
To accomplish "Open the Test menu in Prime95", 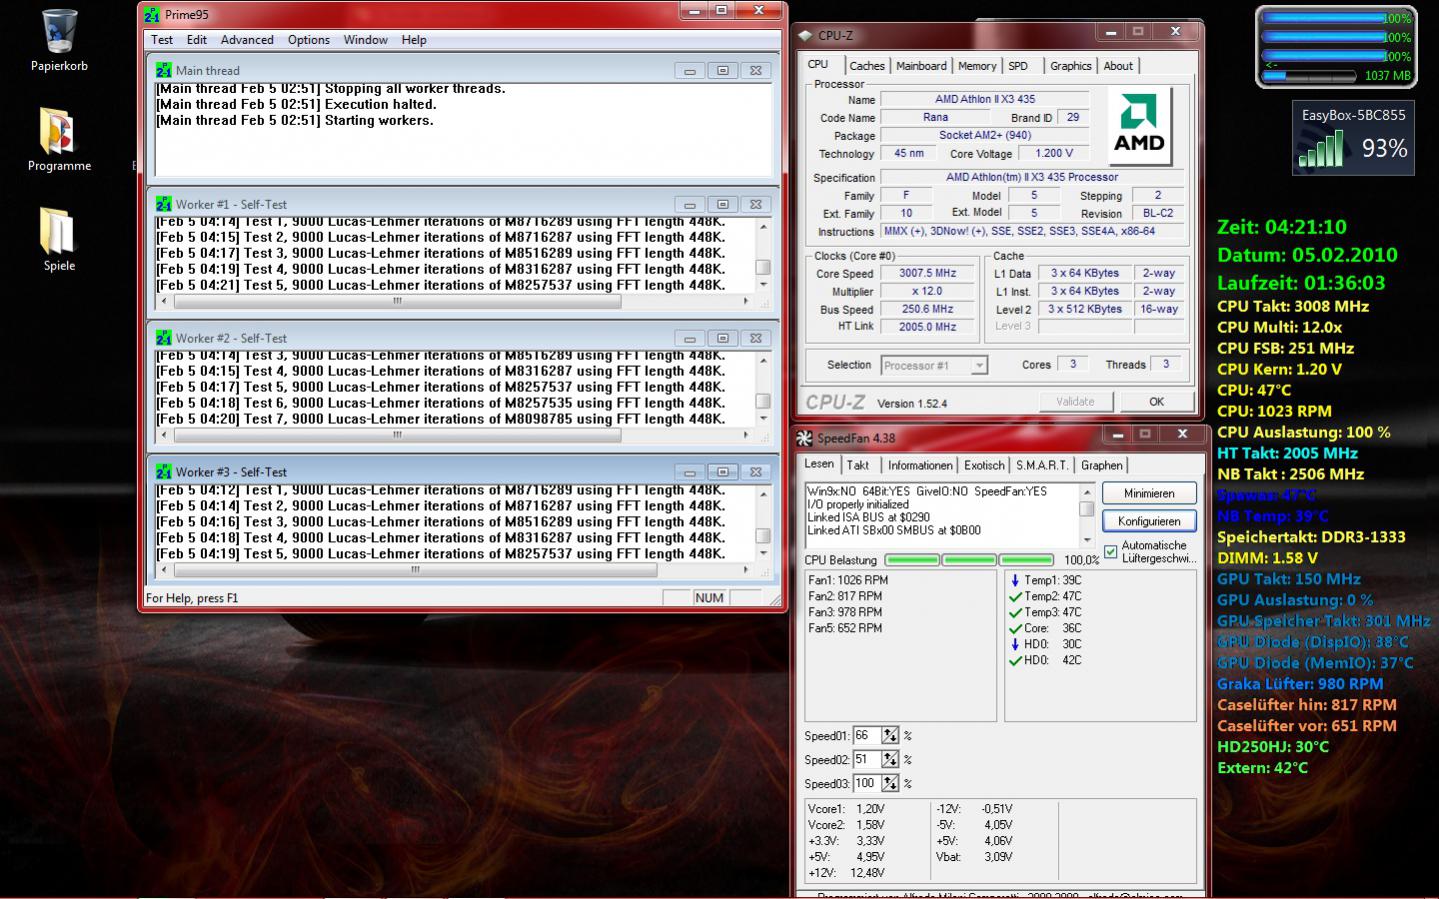I will click(162, 40).
